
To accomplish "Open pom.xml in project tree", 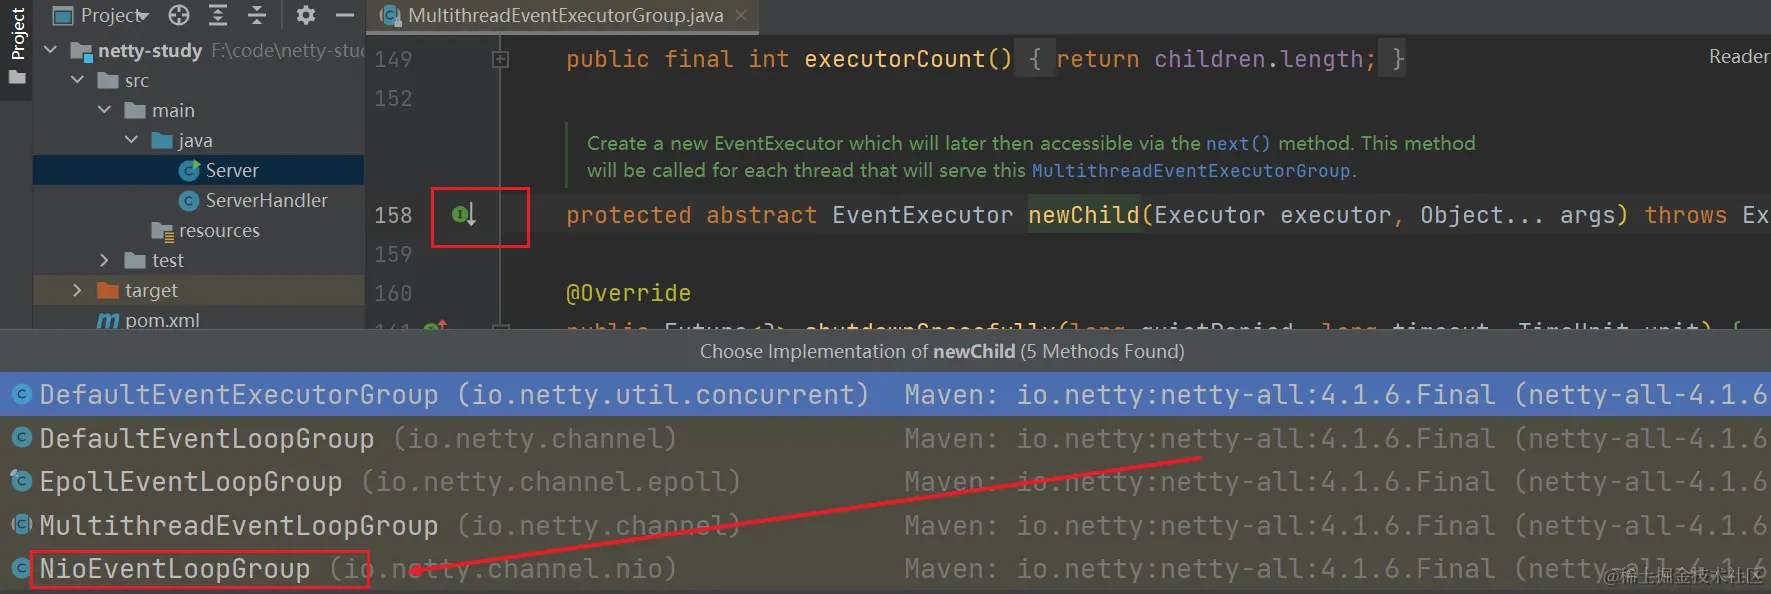I will click(199, 320).
